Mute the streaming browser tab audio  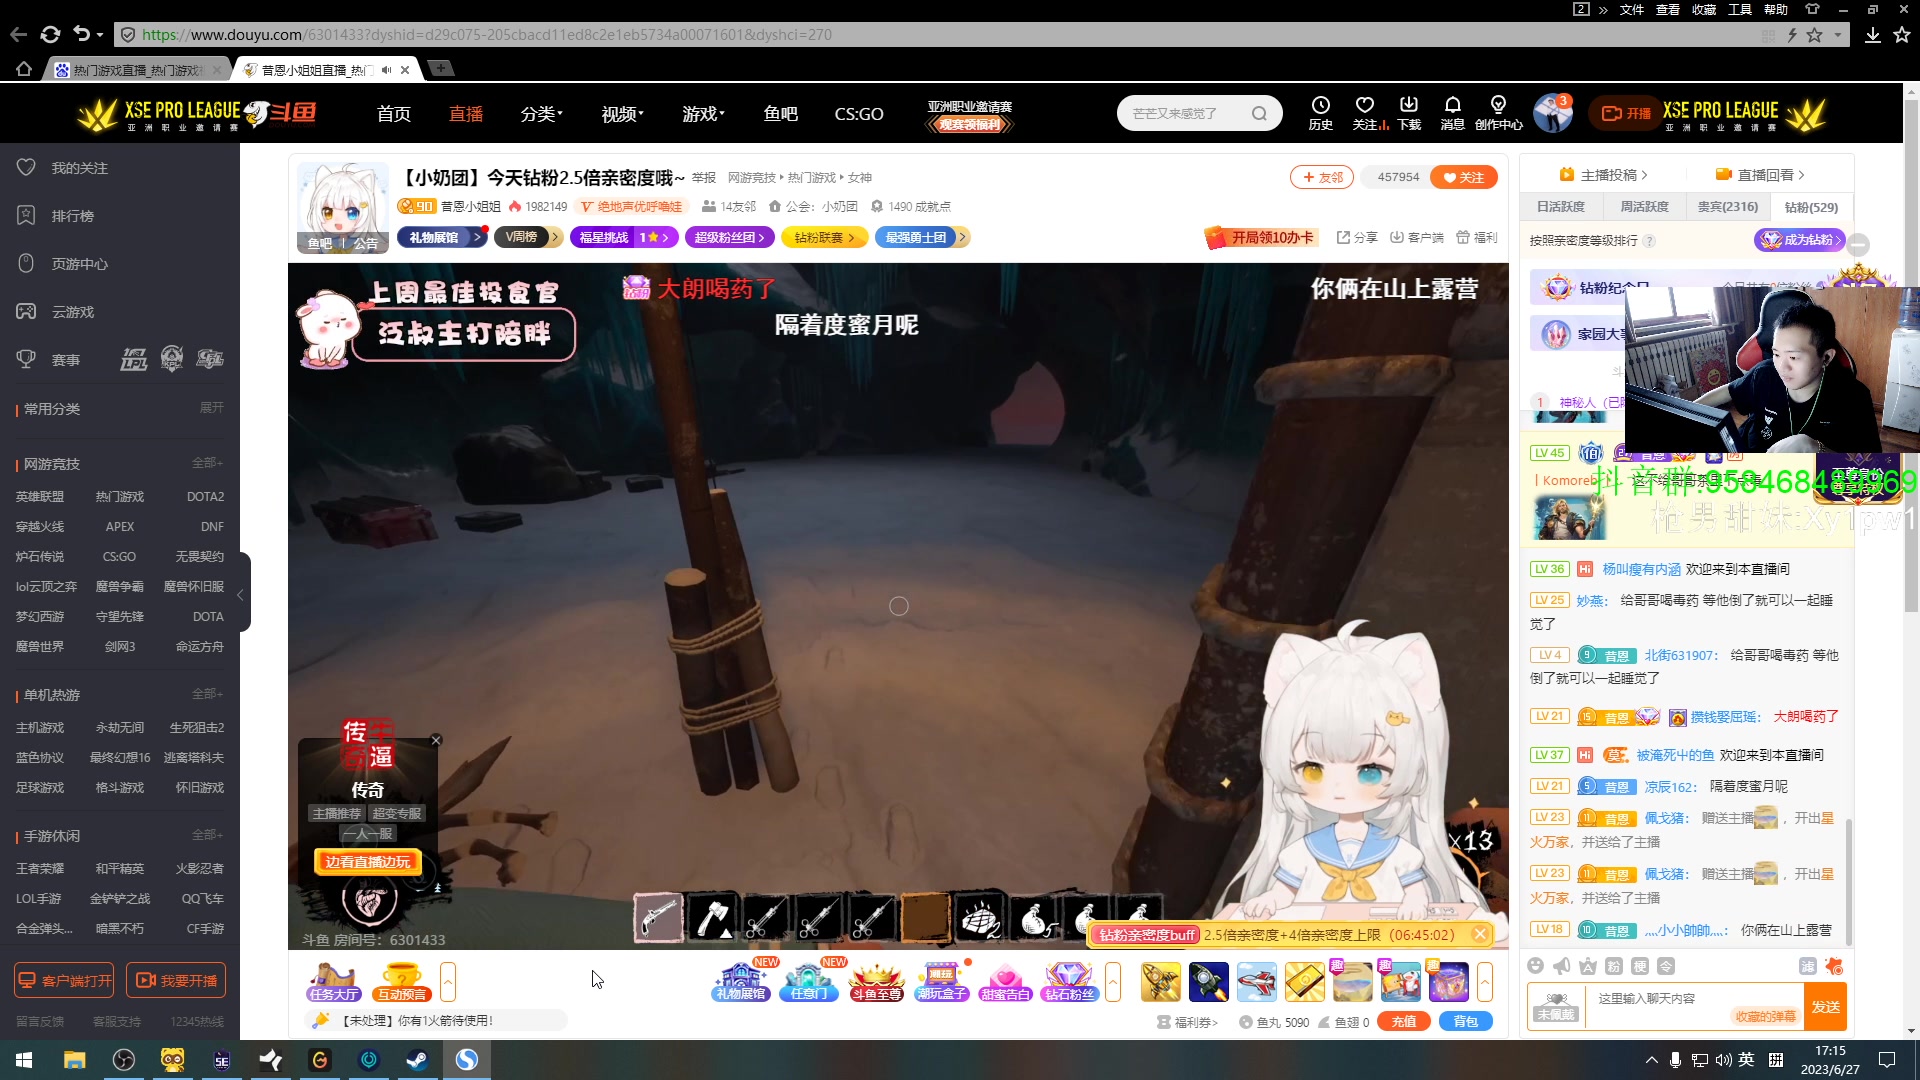[x=387, y=70]
